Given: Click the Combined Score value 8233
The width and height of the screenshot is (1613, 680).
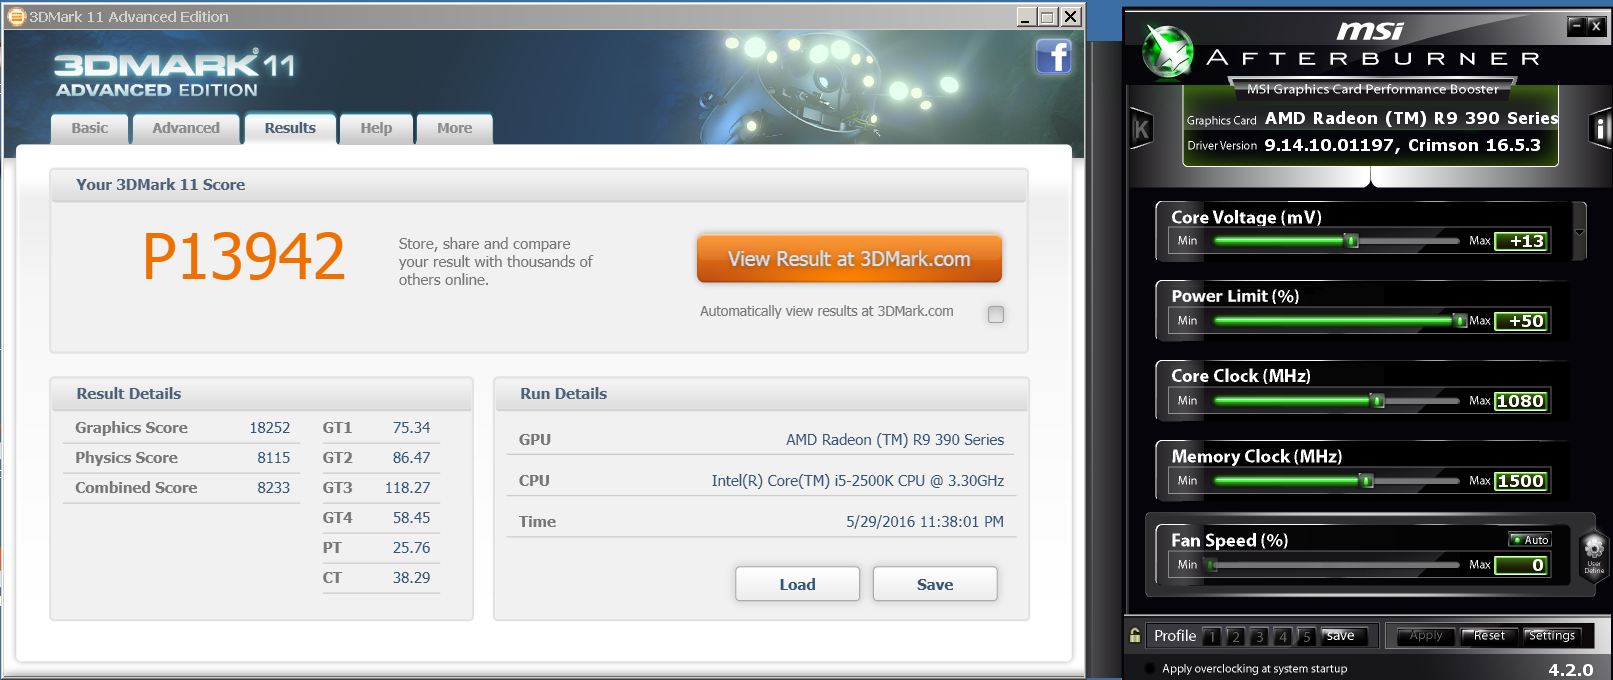Looking at the screenshot, I should click(273, 487).
